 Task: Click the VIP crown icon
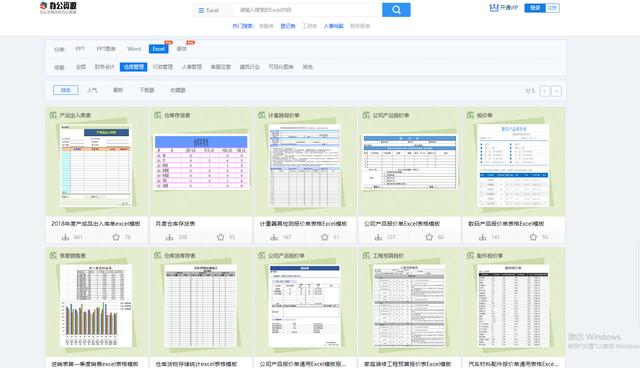click(494, 8)
